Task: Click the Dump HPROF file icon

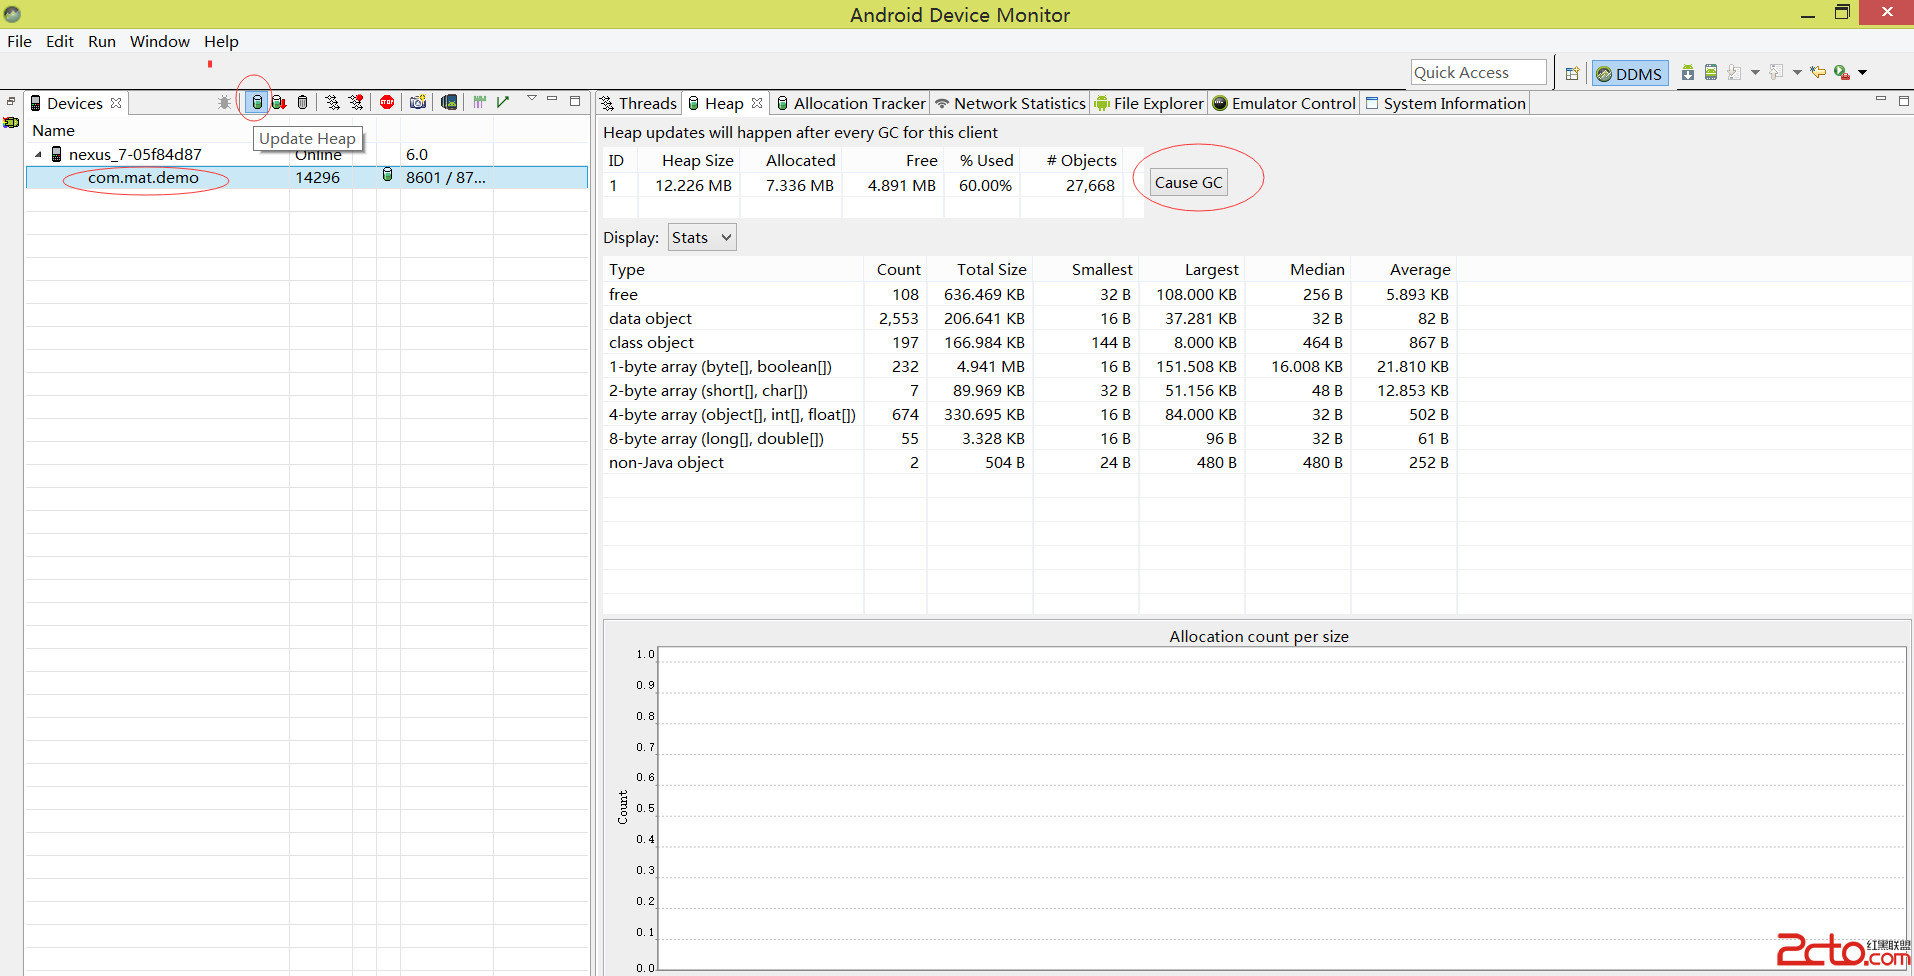Action: (279, 102)
